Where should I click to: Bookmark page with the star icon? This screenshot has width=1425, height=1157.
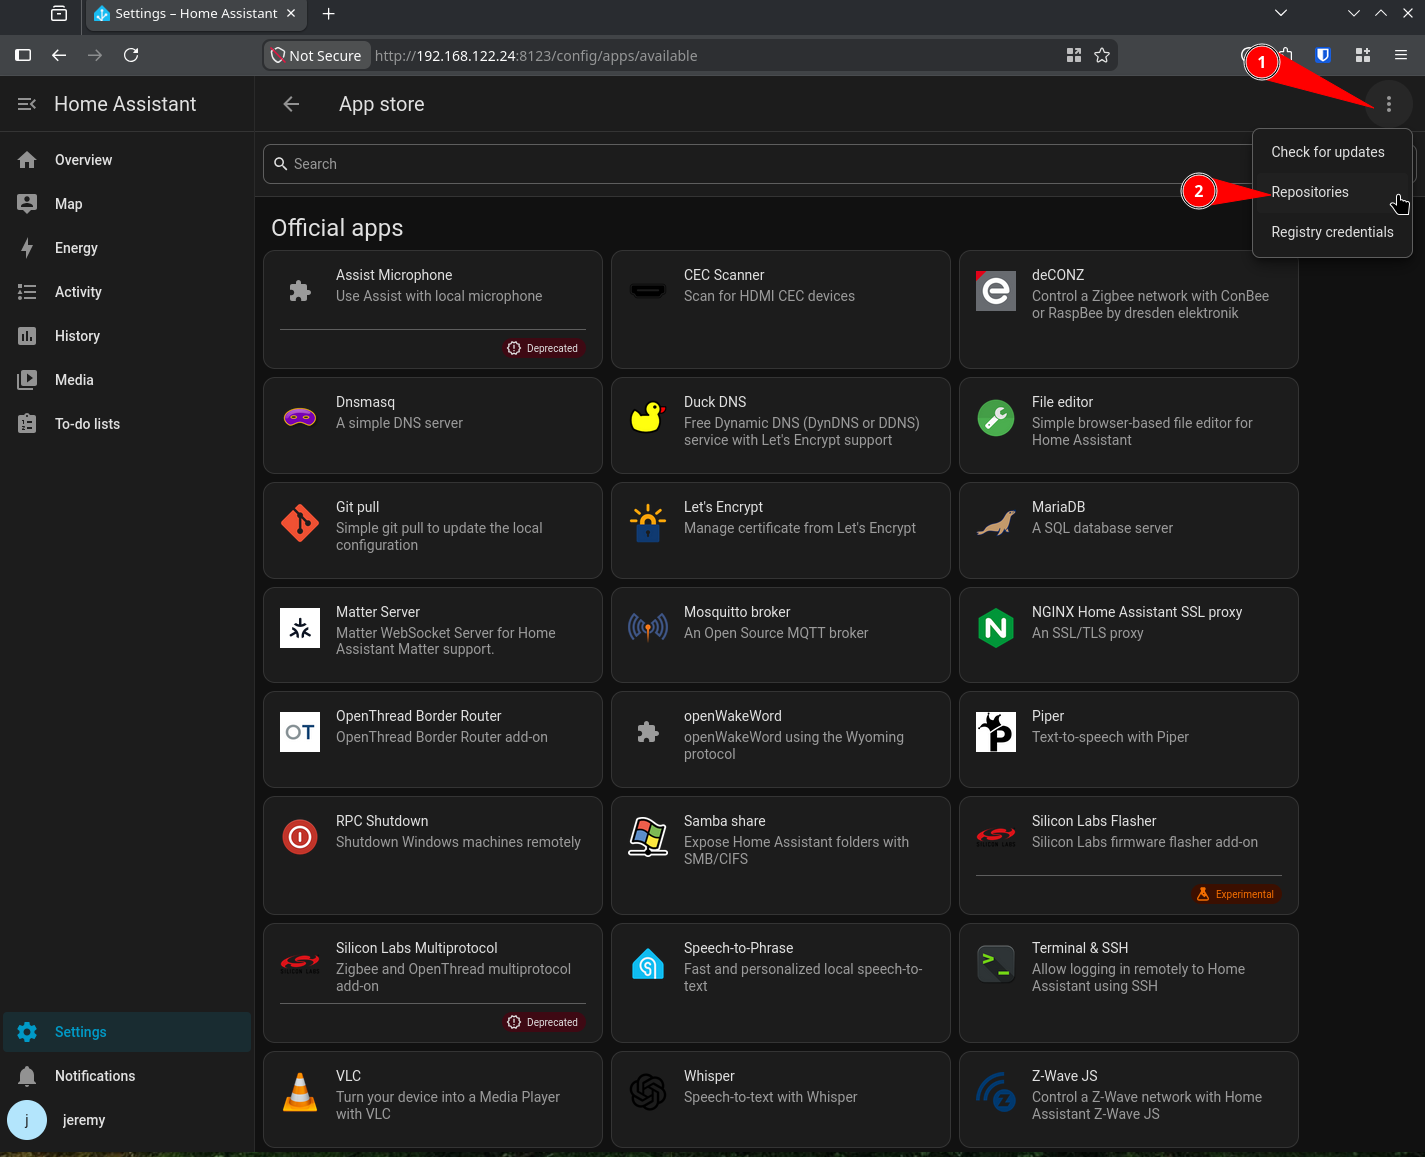[x=1102, y=55]
